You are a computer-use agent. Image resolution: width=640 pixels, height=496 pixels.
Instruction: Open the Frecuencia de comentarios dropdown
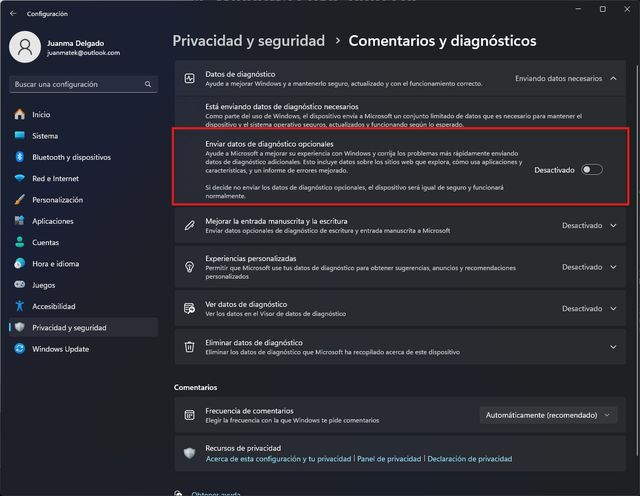(548, 414)
